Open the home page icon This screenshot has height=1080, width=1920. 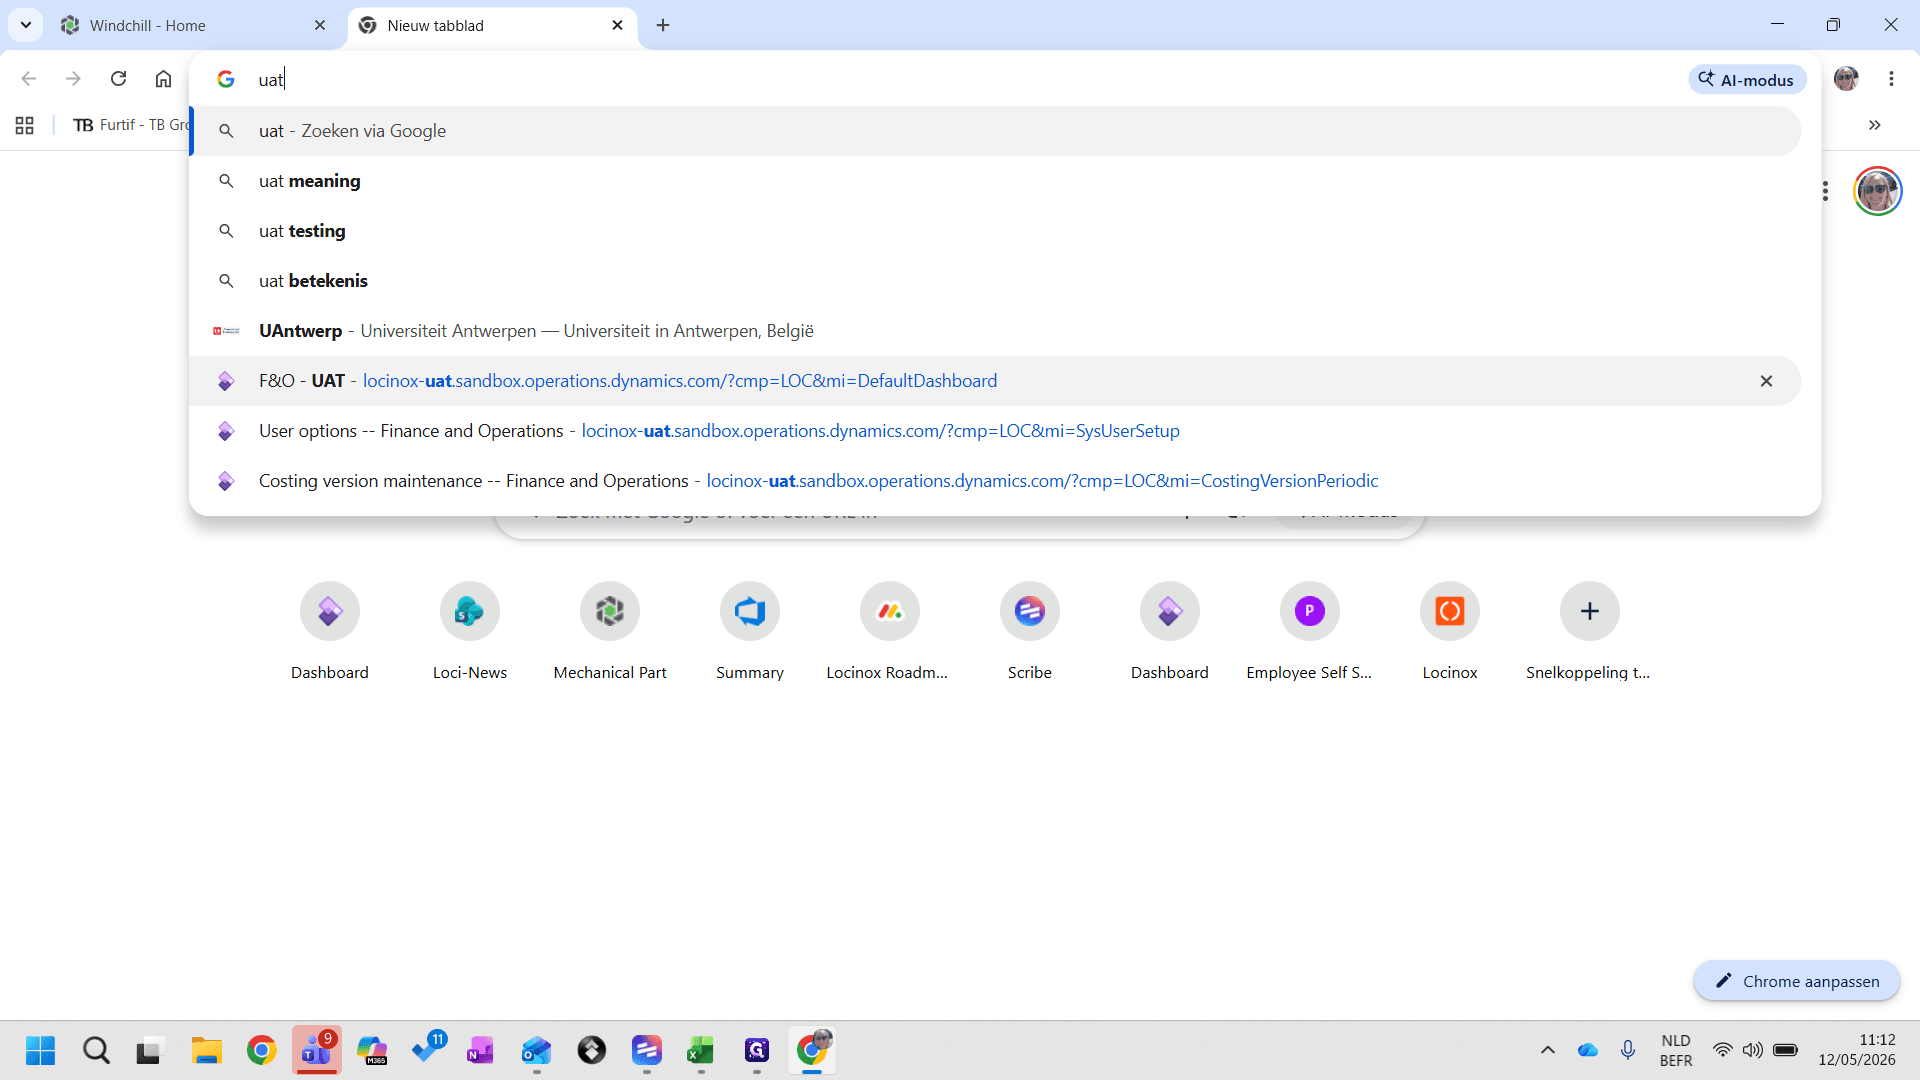tap(163, 79)
